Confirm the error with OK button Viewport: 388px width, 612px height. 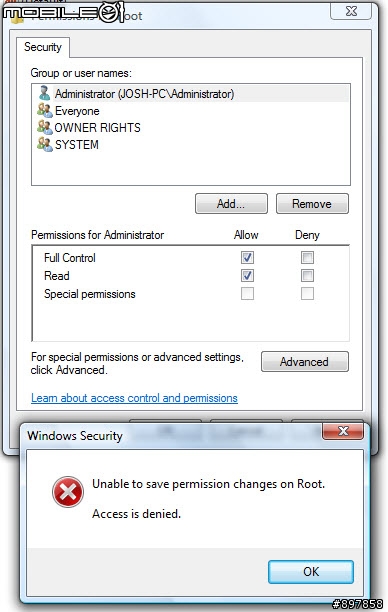point(311,572)
